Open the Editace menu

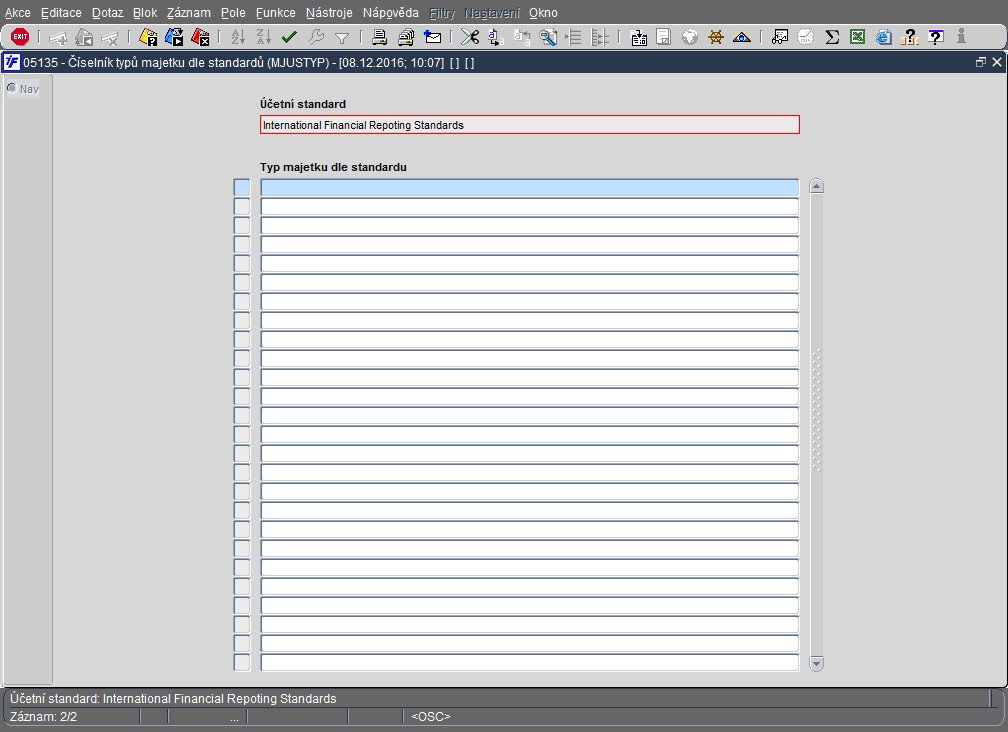[x=61, y=13]
